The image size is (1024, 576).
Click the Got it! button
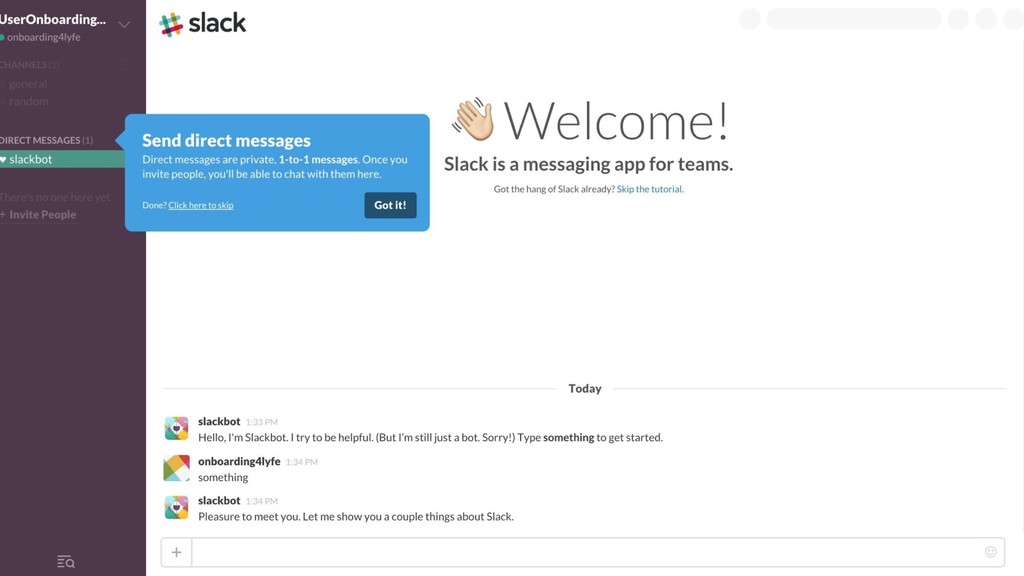pyautogui.click(x=390, y=205)
